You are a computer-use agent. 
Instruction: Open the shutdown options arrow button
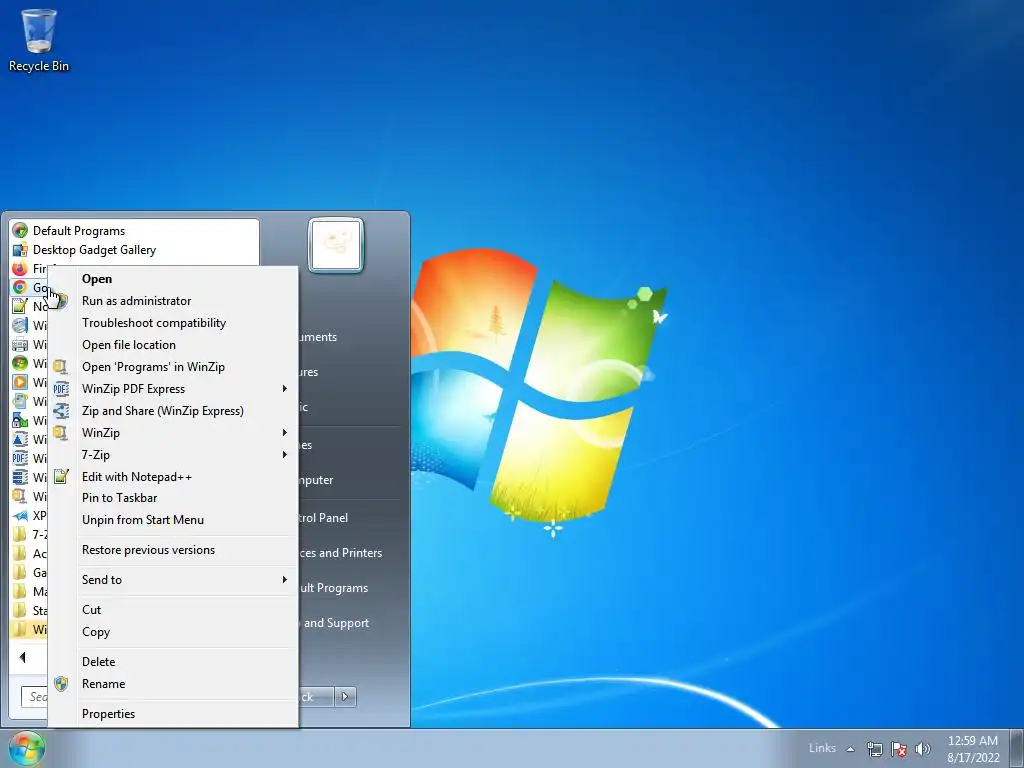345,697
